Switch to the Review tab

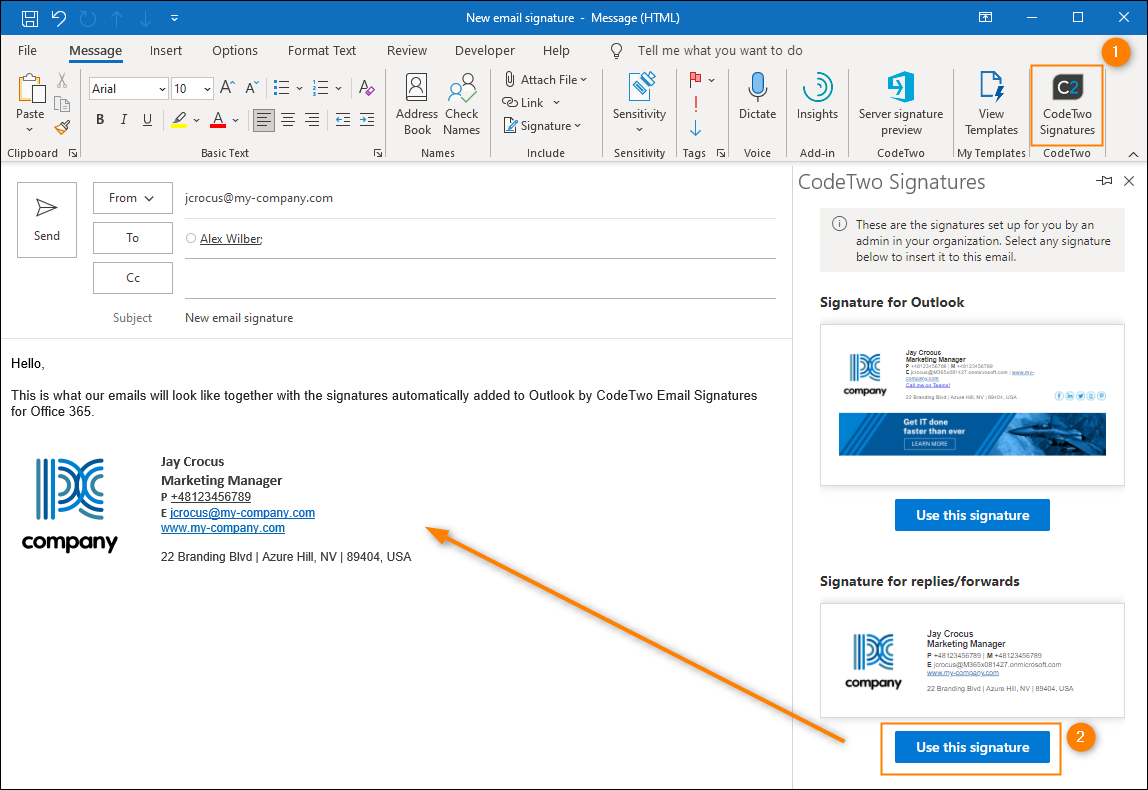(x=406, y=51)
